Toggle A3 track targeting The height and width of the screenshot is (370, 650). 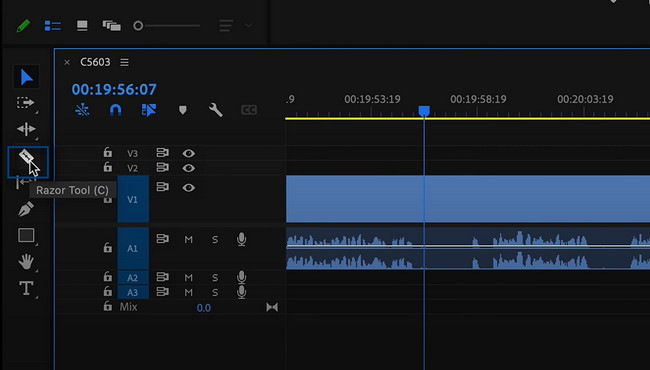(133, 293)
